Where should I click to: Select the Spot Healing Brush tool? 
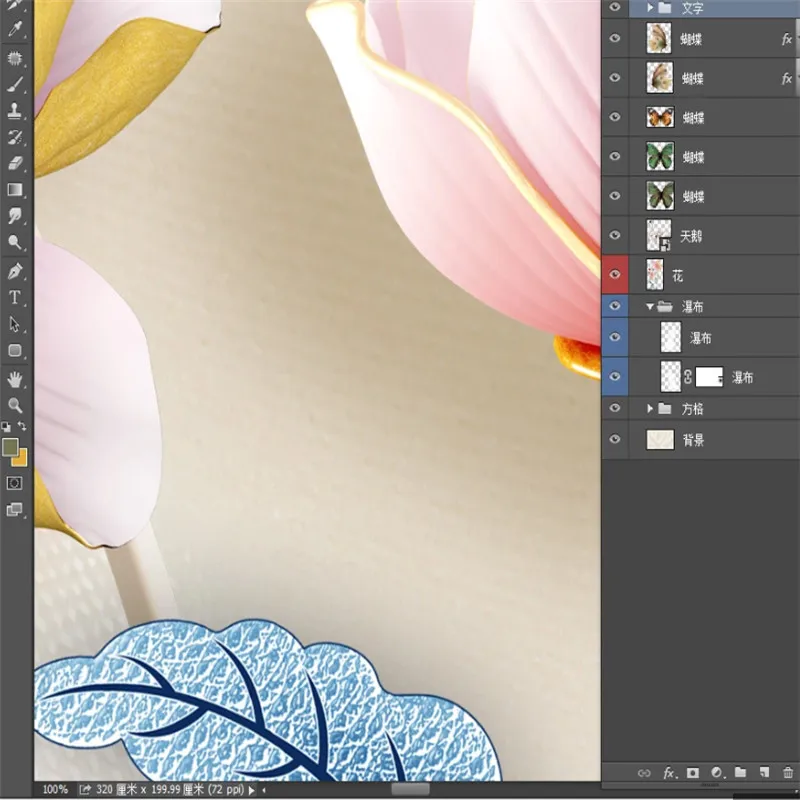coord(15,58)
